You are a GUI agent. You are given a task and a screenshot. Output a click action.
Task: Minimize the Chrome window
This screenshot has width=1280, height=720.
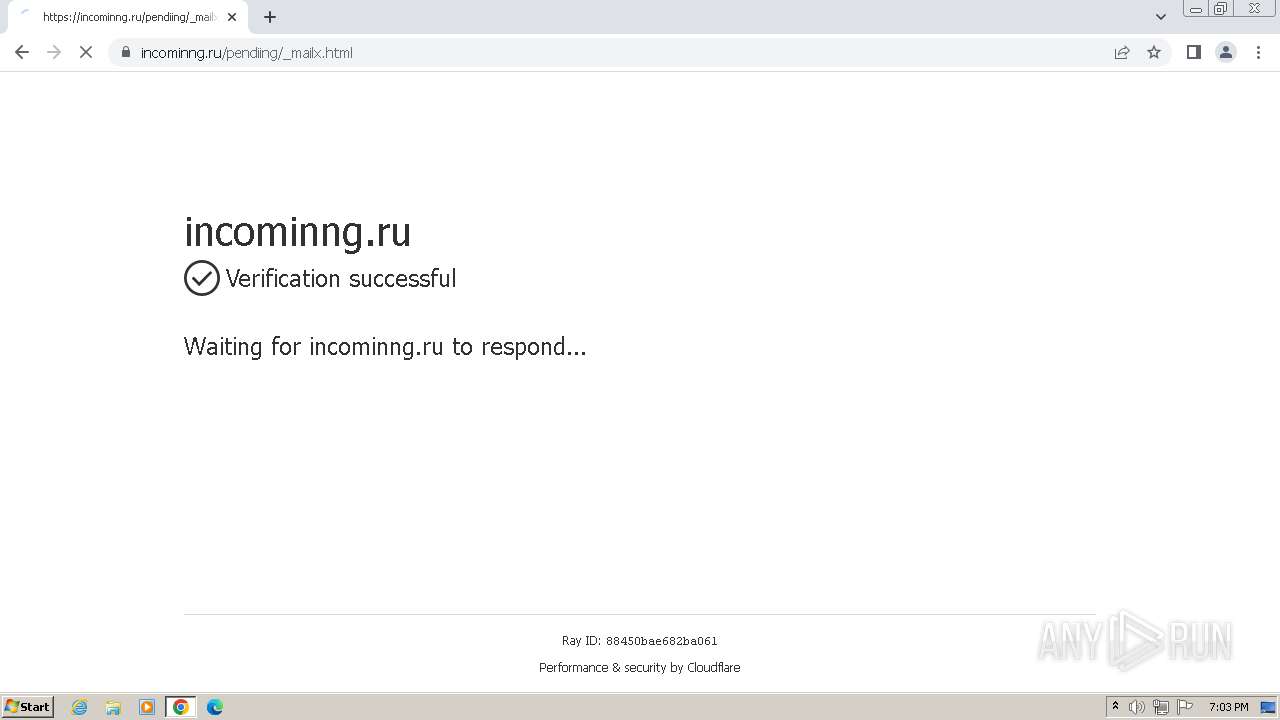pyautogui.click(x=1195, y=9)
